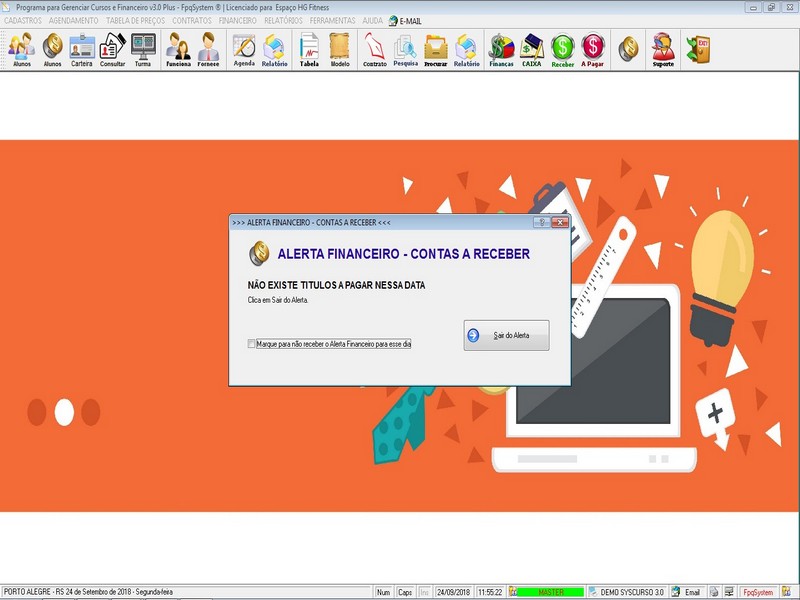Screen dimensions: 800x600
Task: Click the Email item in status bar
Action: 687,592
